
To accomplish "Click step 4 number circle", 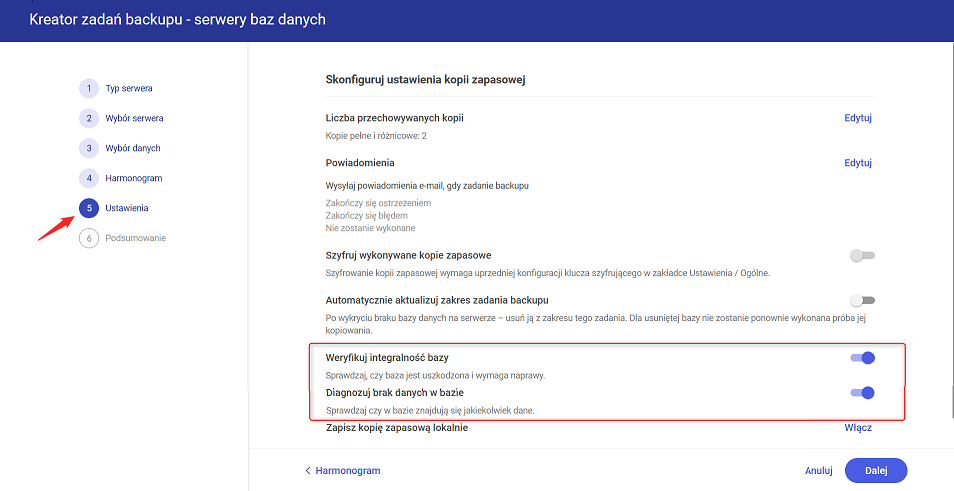I will pyautogui.click(x=89, y=178).
